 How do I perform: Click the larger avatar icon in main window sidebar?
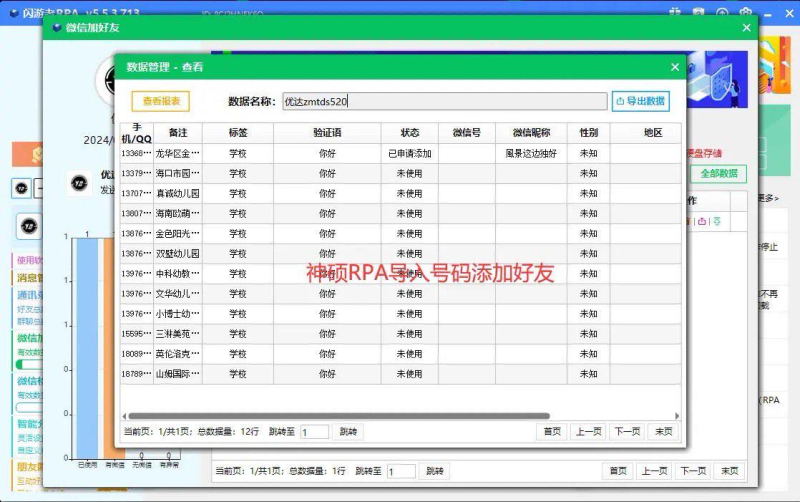[x=29, y=226]
